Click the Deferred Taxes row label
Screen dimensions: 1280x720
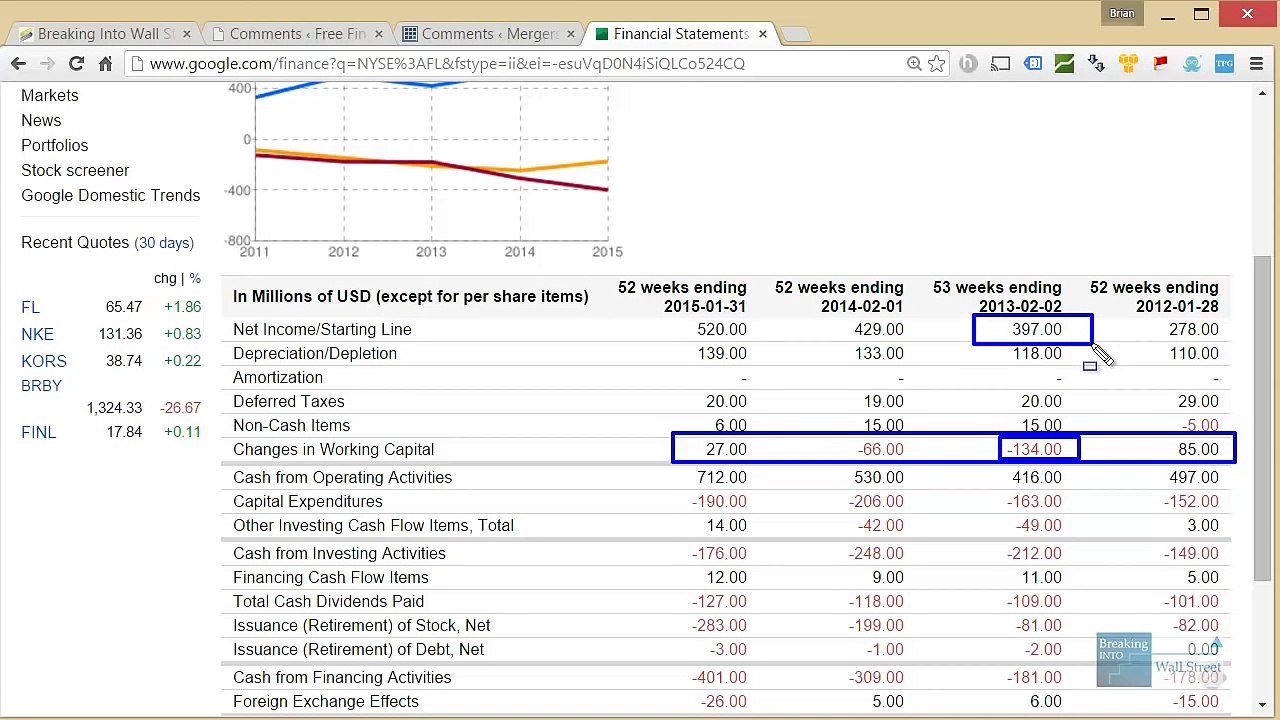point(289,401)
